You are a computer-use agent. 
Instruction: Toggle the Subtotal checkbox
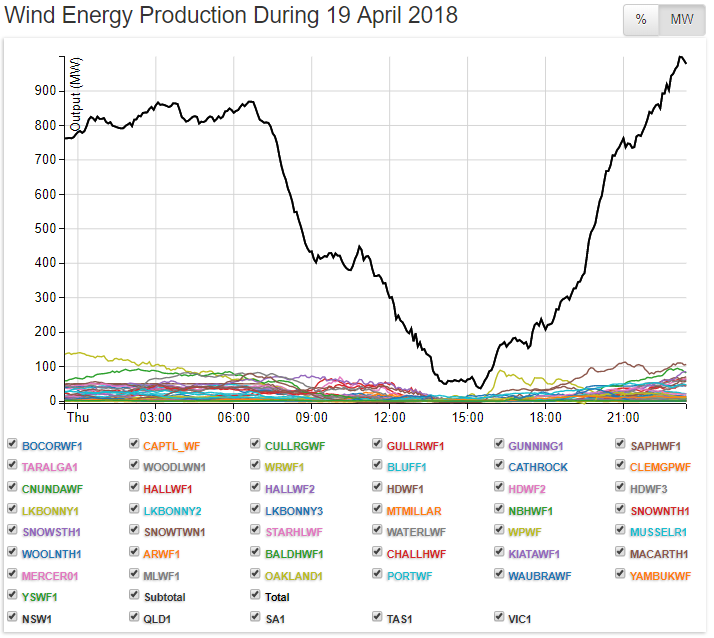134,596
